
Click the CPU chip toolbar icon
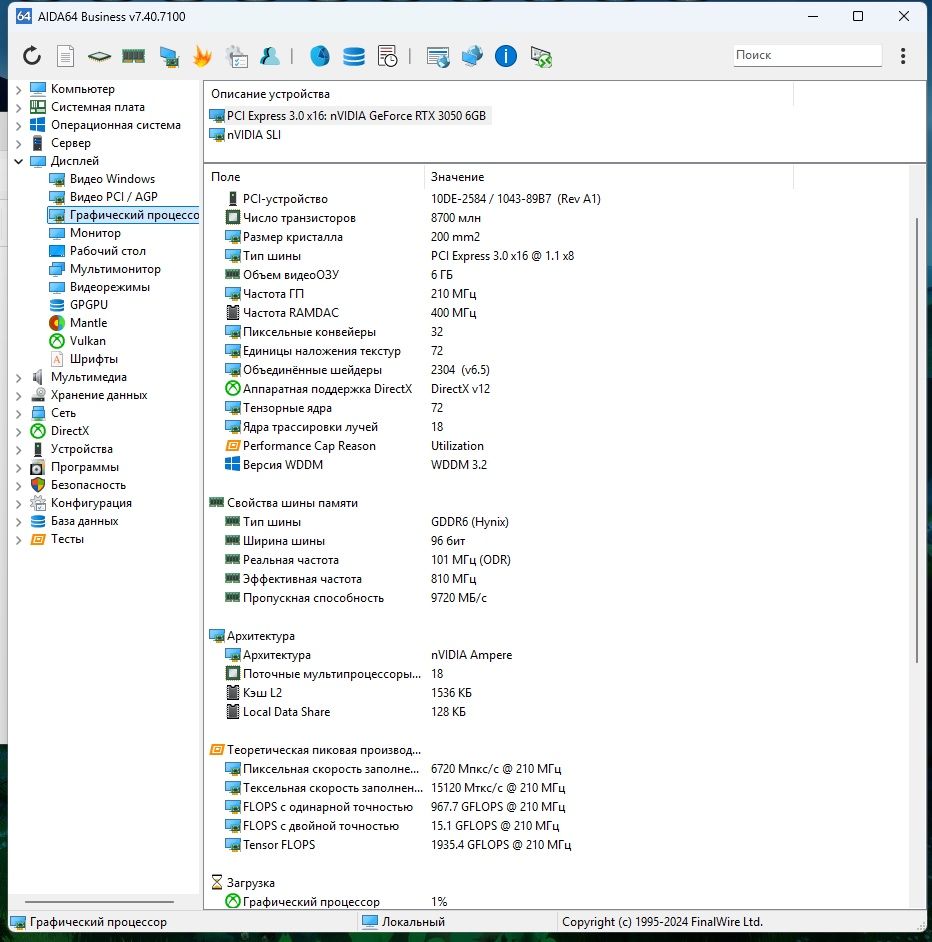pyautogui.click(x=99, y=56)
